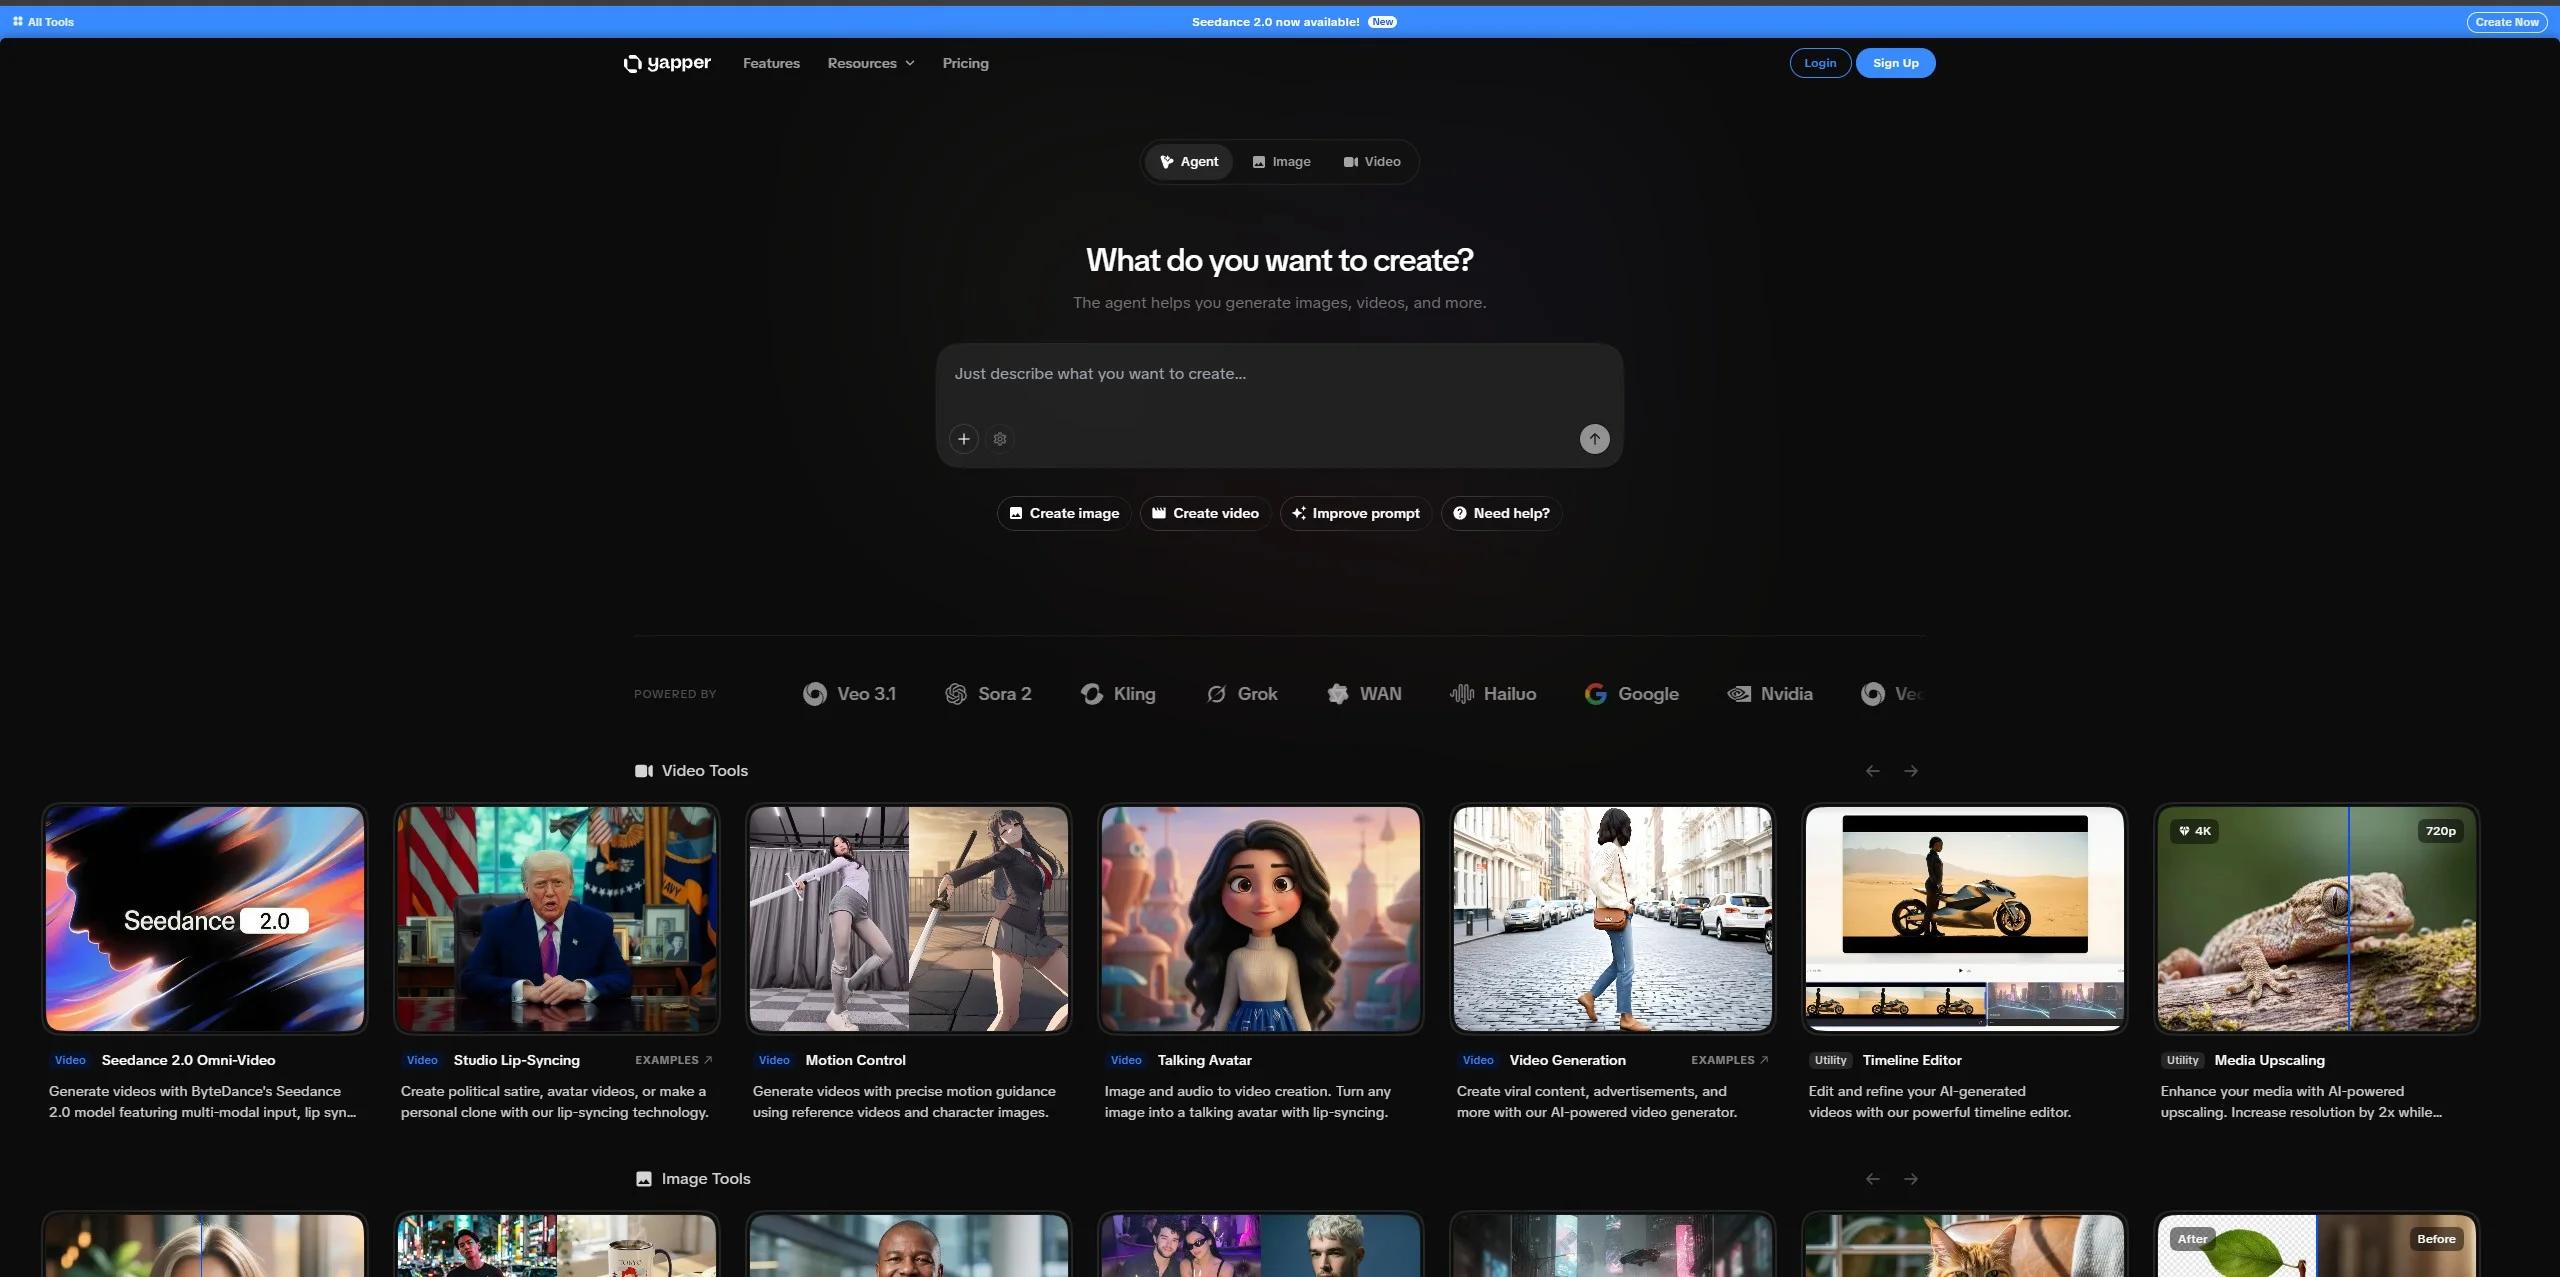Click the Sign Up button

(x=1896, y=63)
